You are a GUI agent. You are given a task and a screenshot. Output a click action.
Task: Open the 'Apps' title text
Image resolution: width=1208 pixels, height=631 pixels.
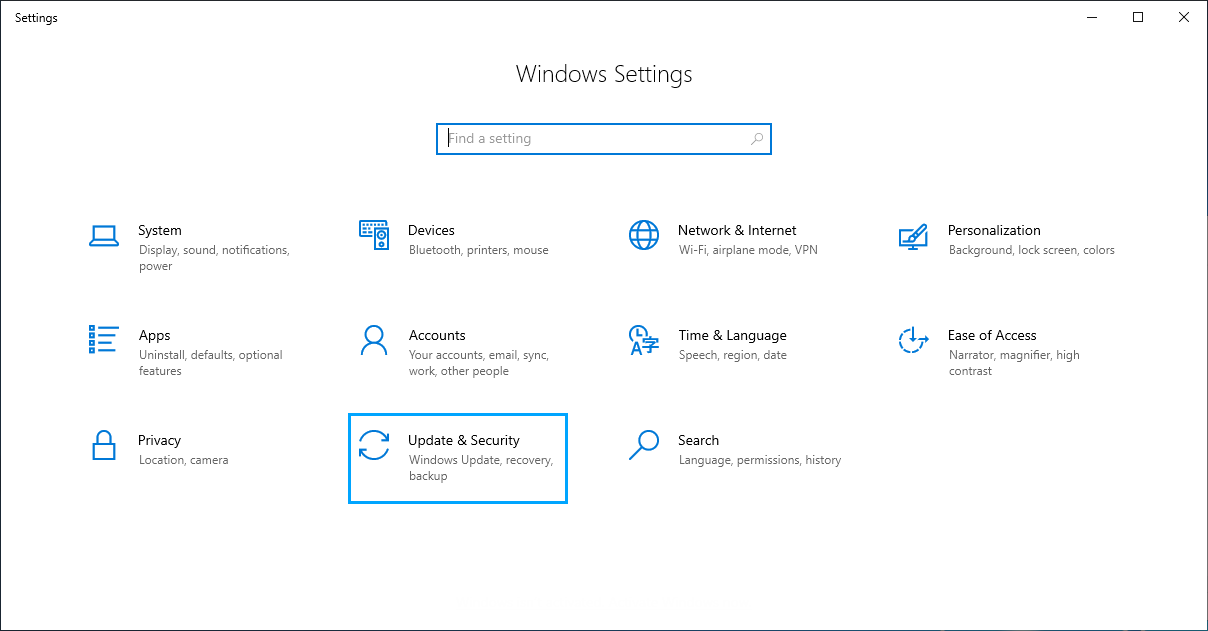[x=155, y=335]
